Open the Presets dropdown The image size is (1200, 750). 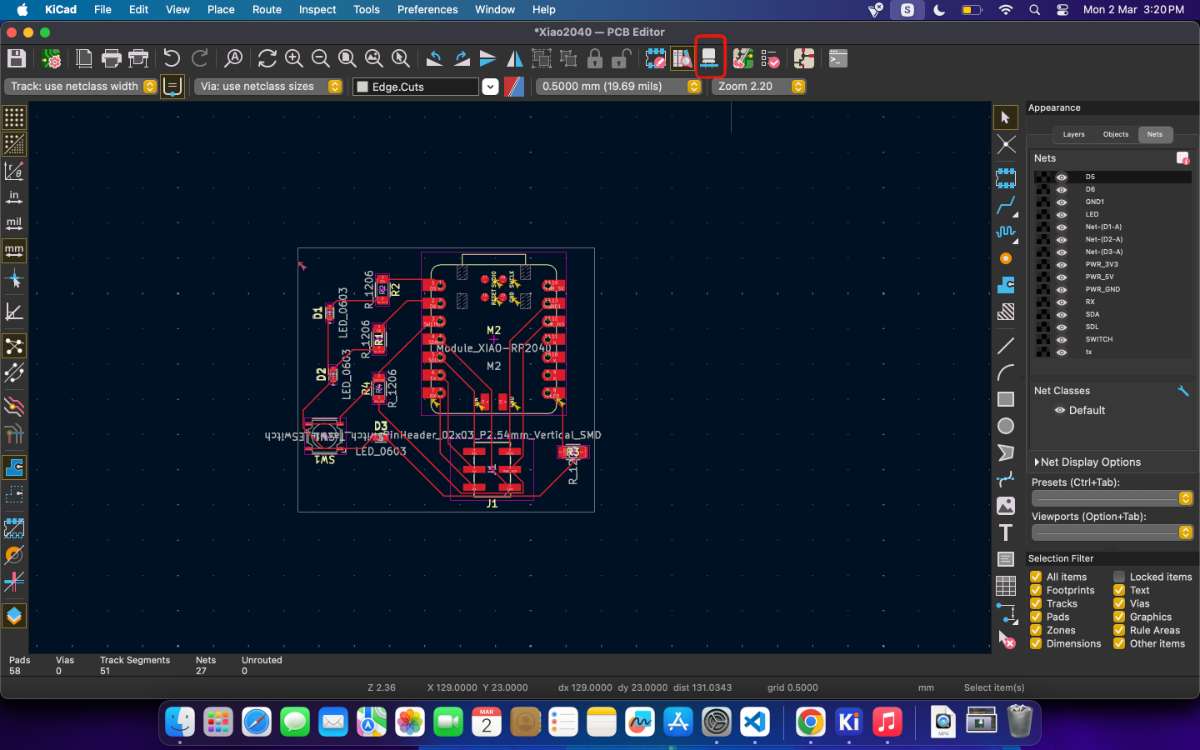pos(1112,498)
